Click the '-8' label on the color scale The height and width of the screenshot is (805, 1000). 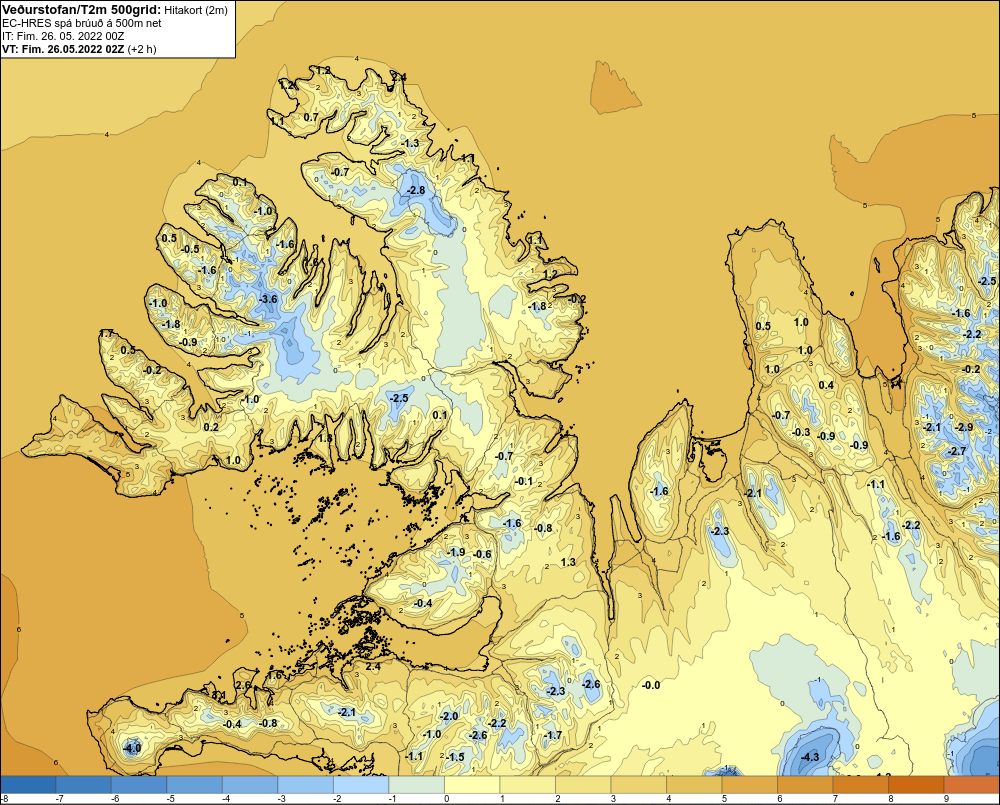(4, 799)
